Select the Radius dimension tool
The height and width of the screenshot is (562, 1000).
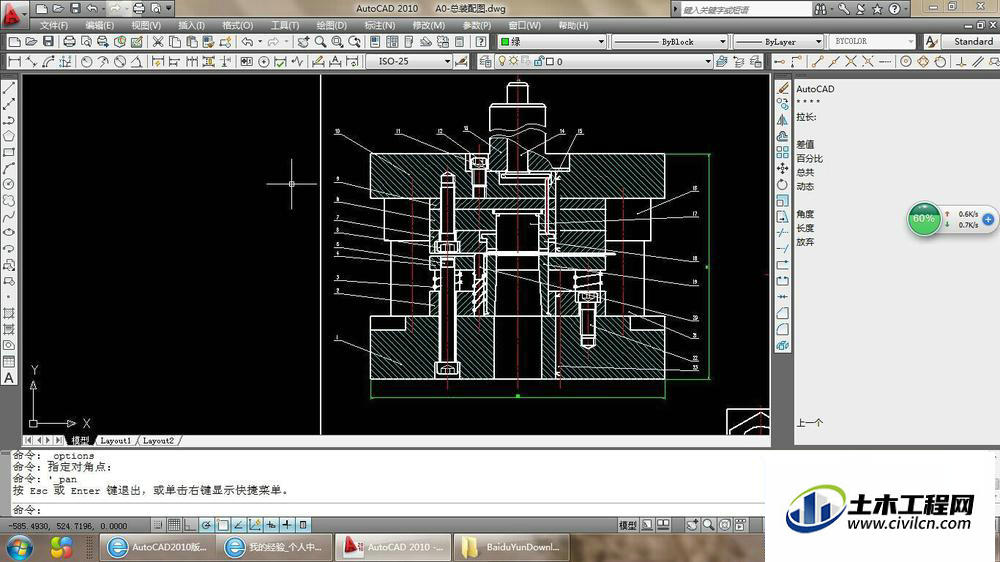coord(86,61)
